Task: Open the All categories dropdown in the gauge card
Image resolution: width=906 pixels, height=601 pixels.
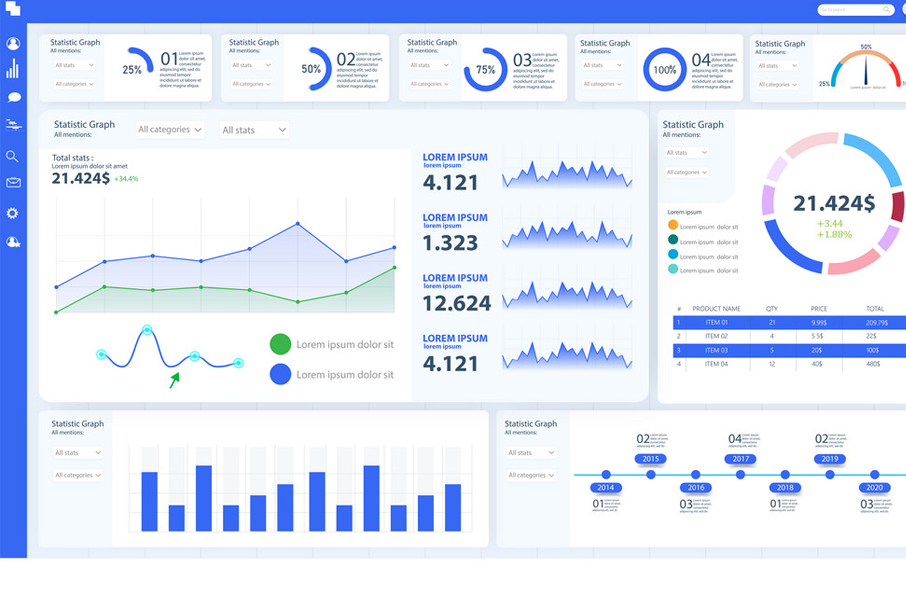Action: (x=778, y=85)
